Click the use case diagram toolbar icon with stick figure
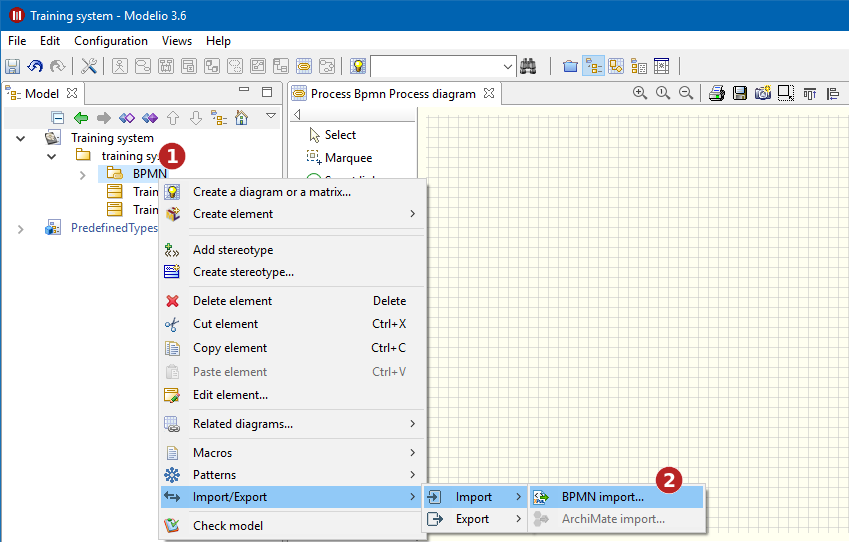The image size is (849, 542). [x=120, y=66]
